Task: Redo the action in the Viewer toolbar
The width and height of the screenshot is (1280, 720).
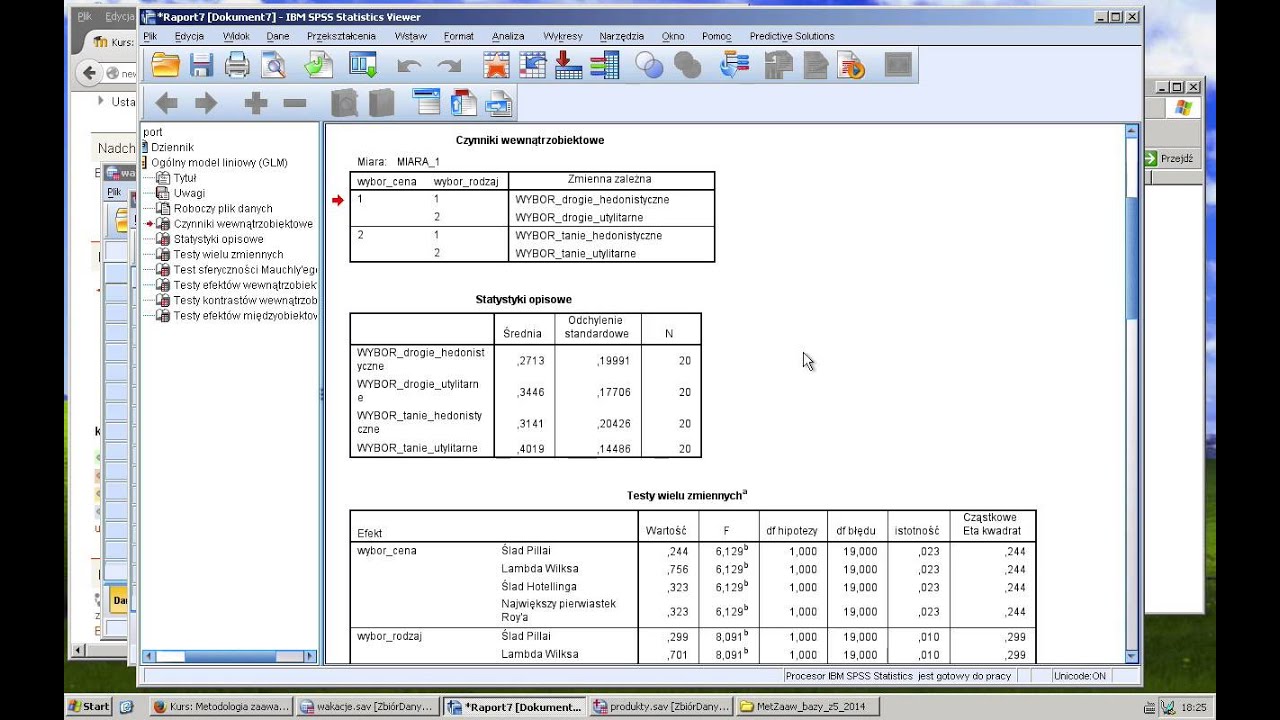Action: click(x=449, y=66)
